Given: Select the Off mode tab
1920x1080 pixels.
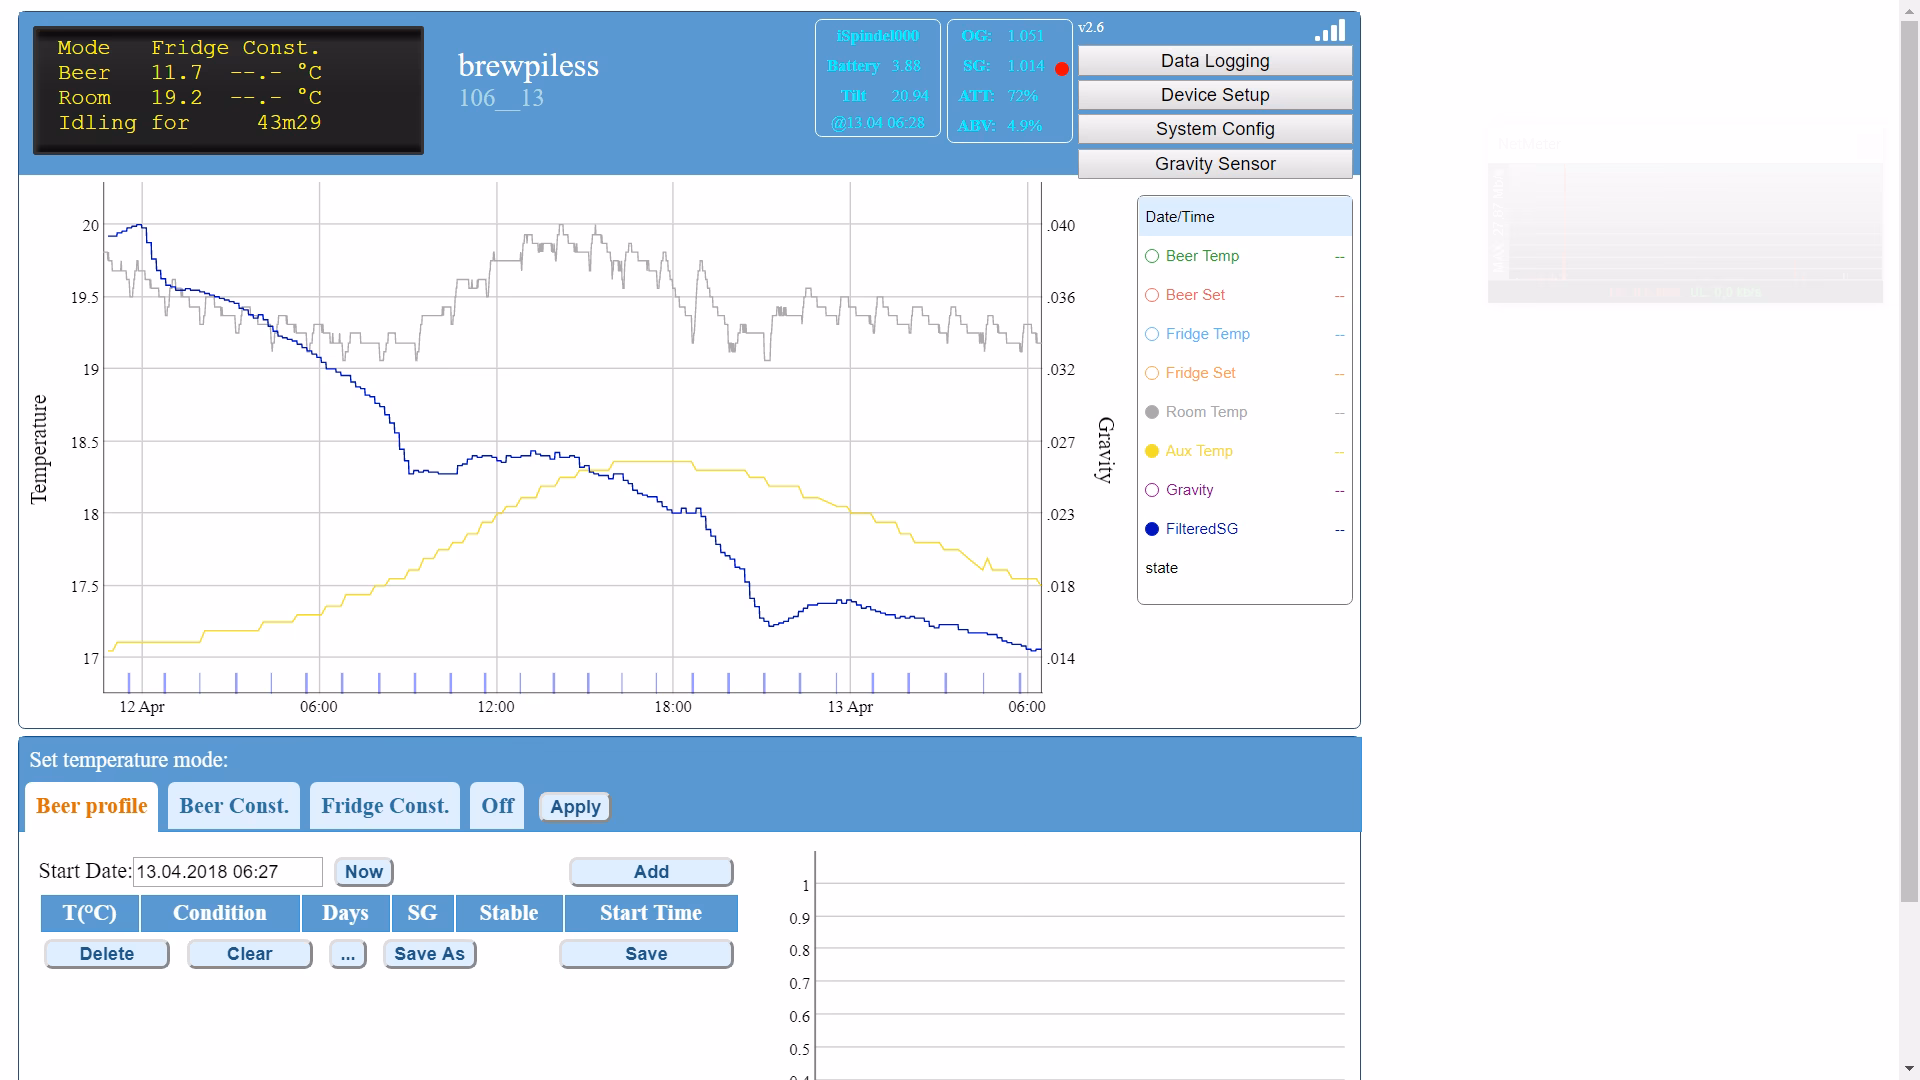Looking at the screenshot, I should click(497, 806).
